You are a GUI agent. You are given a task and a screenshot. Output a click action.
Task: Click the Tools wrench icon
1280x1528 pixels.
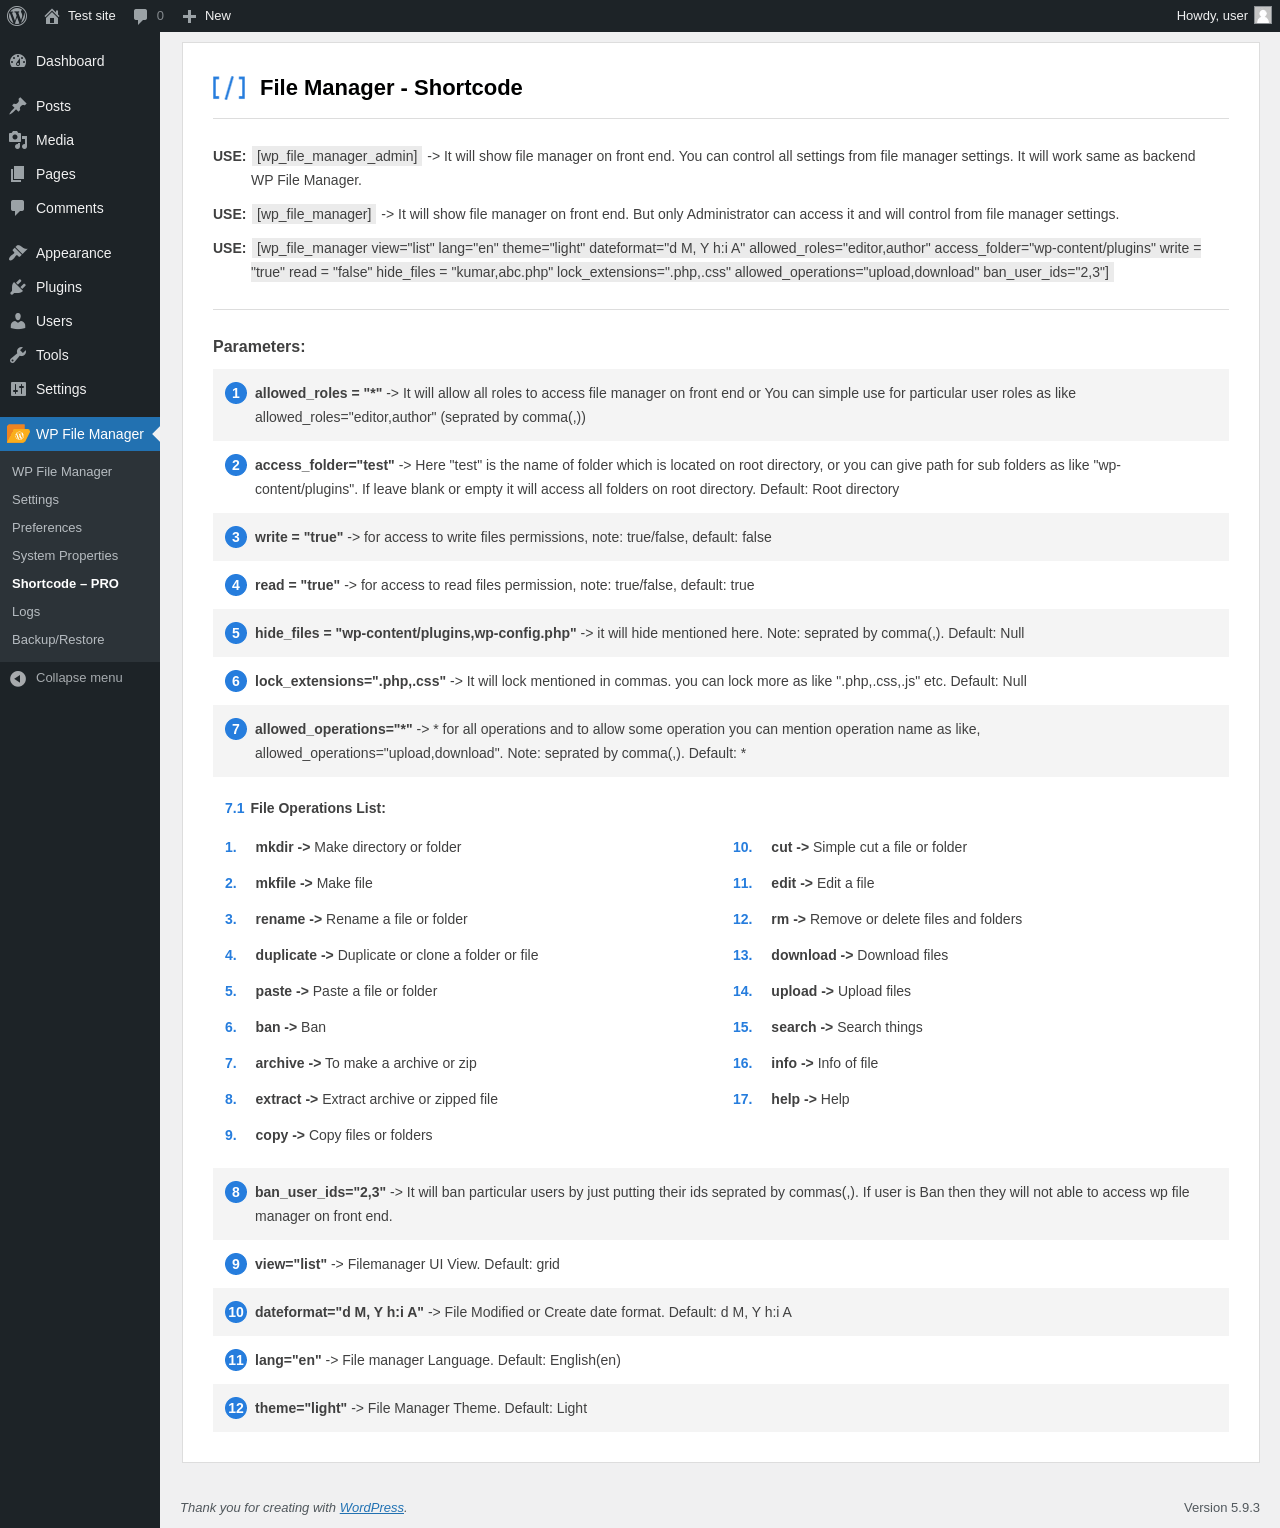pyautogui.click(x=18, y=355)
